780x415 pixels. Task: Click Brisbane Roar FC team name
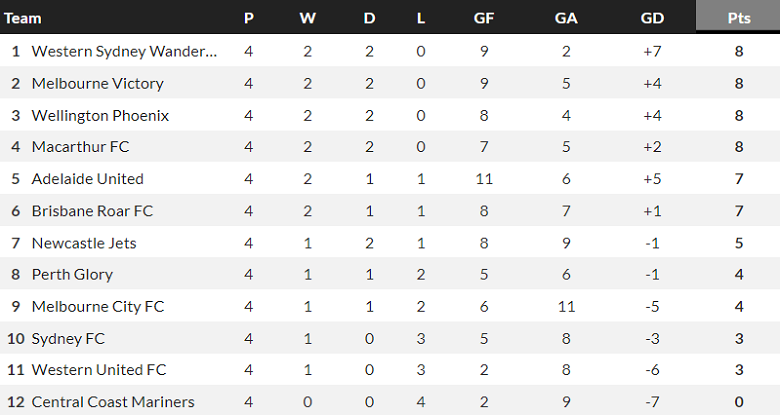pos(92,211)
